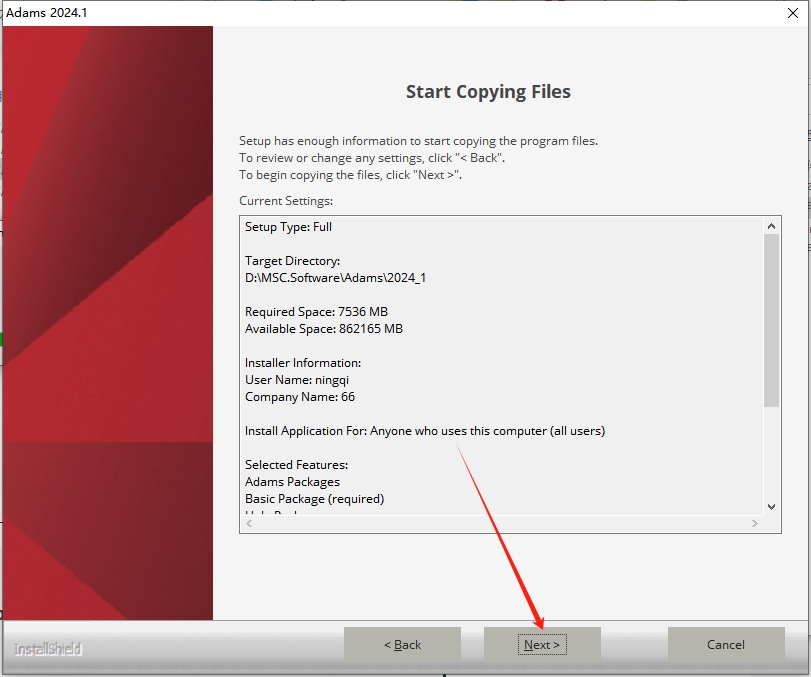811x677 pixels.
Task: Click the 'User Name: ningqi' line
Action: [x=299, y=380]
